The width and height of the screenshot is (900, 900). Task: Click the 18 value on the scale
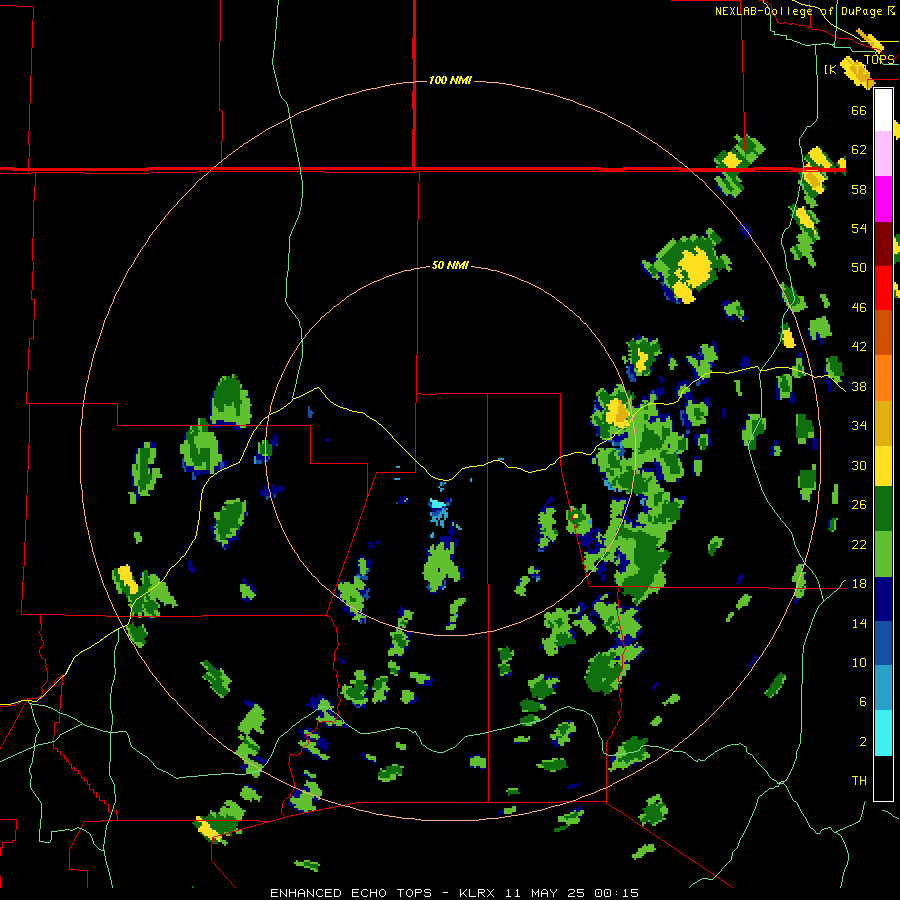[859, 584]
